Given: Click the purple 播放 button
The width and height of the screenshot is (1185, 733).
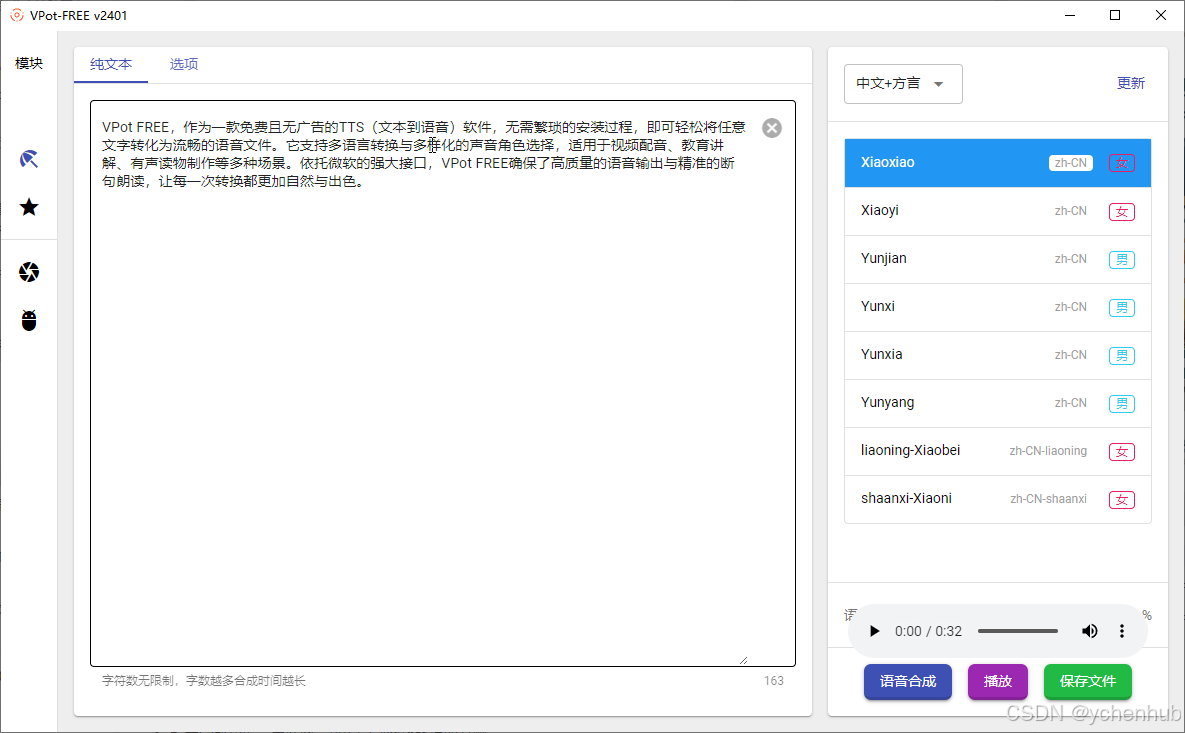Looking at the screenshot, I should point(998,682).
